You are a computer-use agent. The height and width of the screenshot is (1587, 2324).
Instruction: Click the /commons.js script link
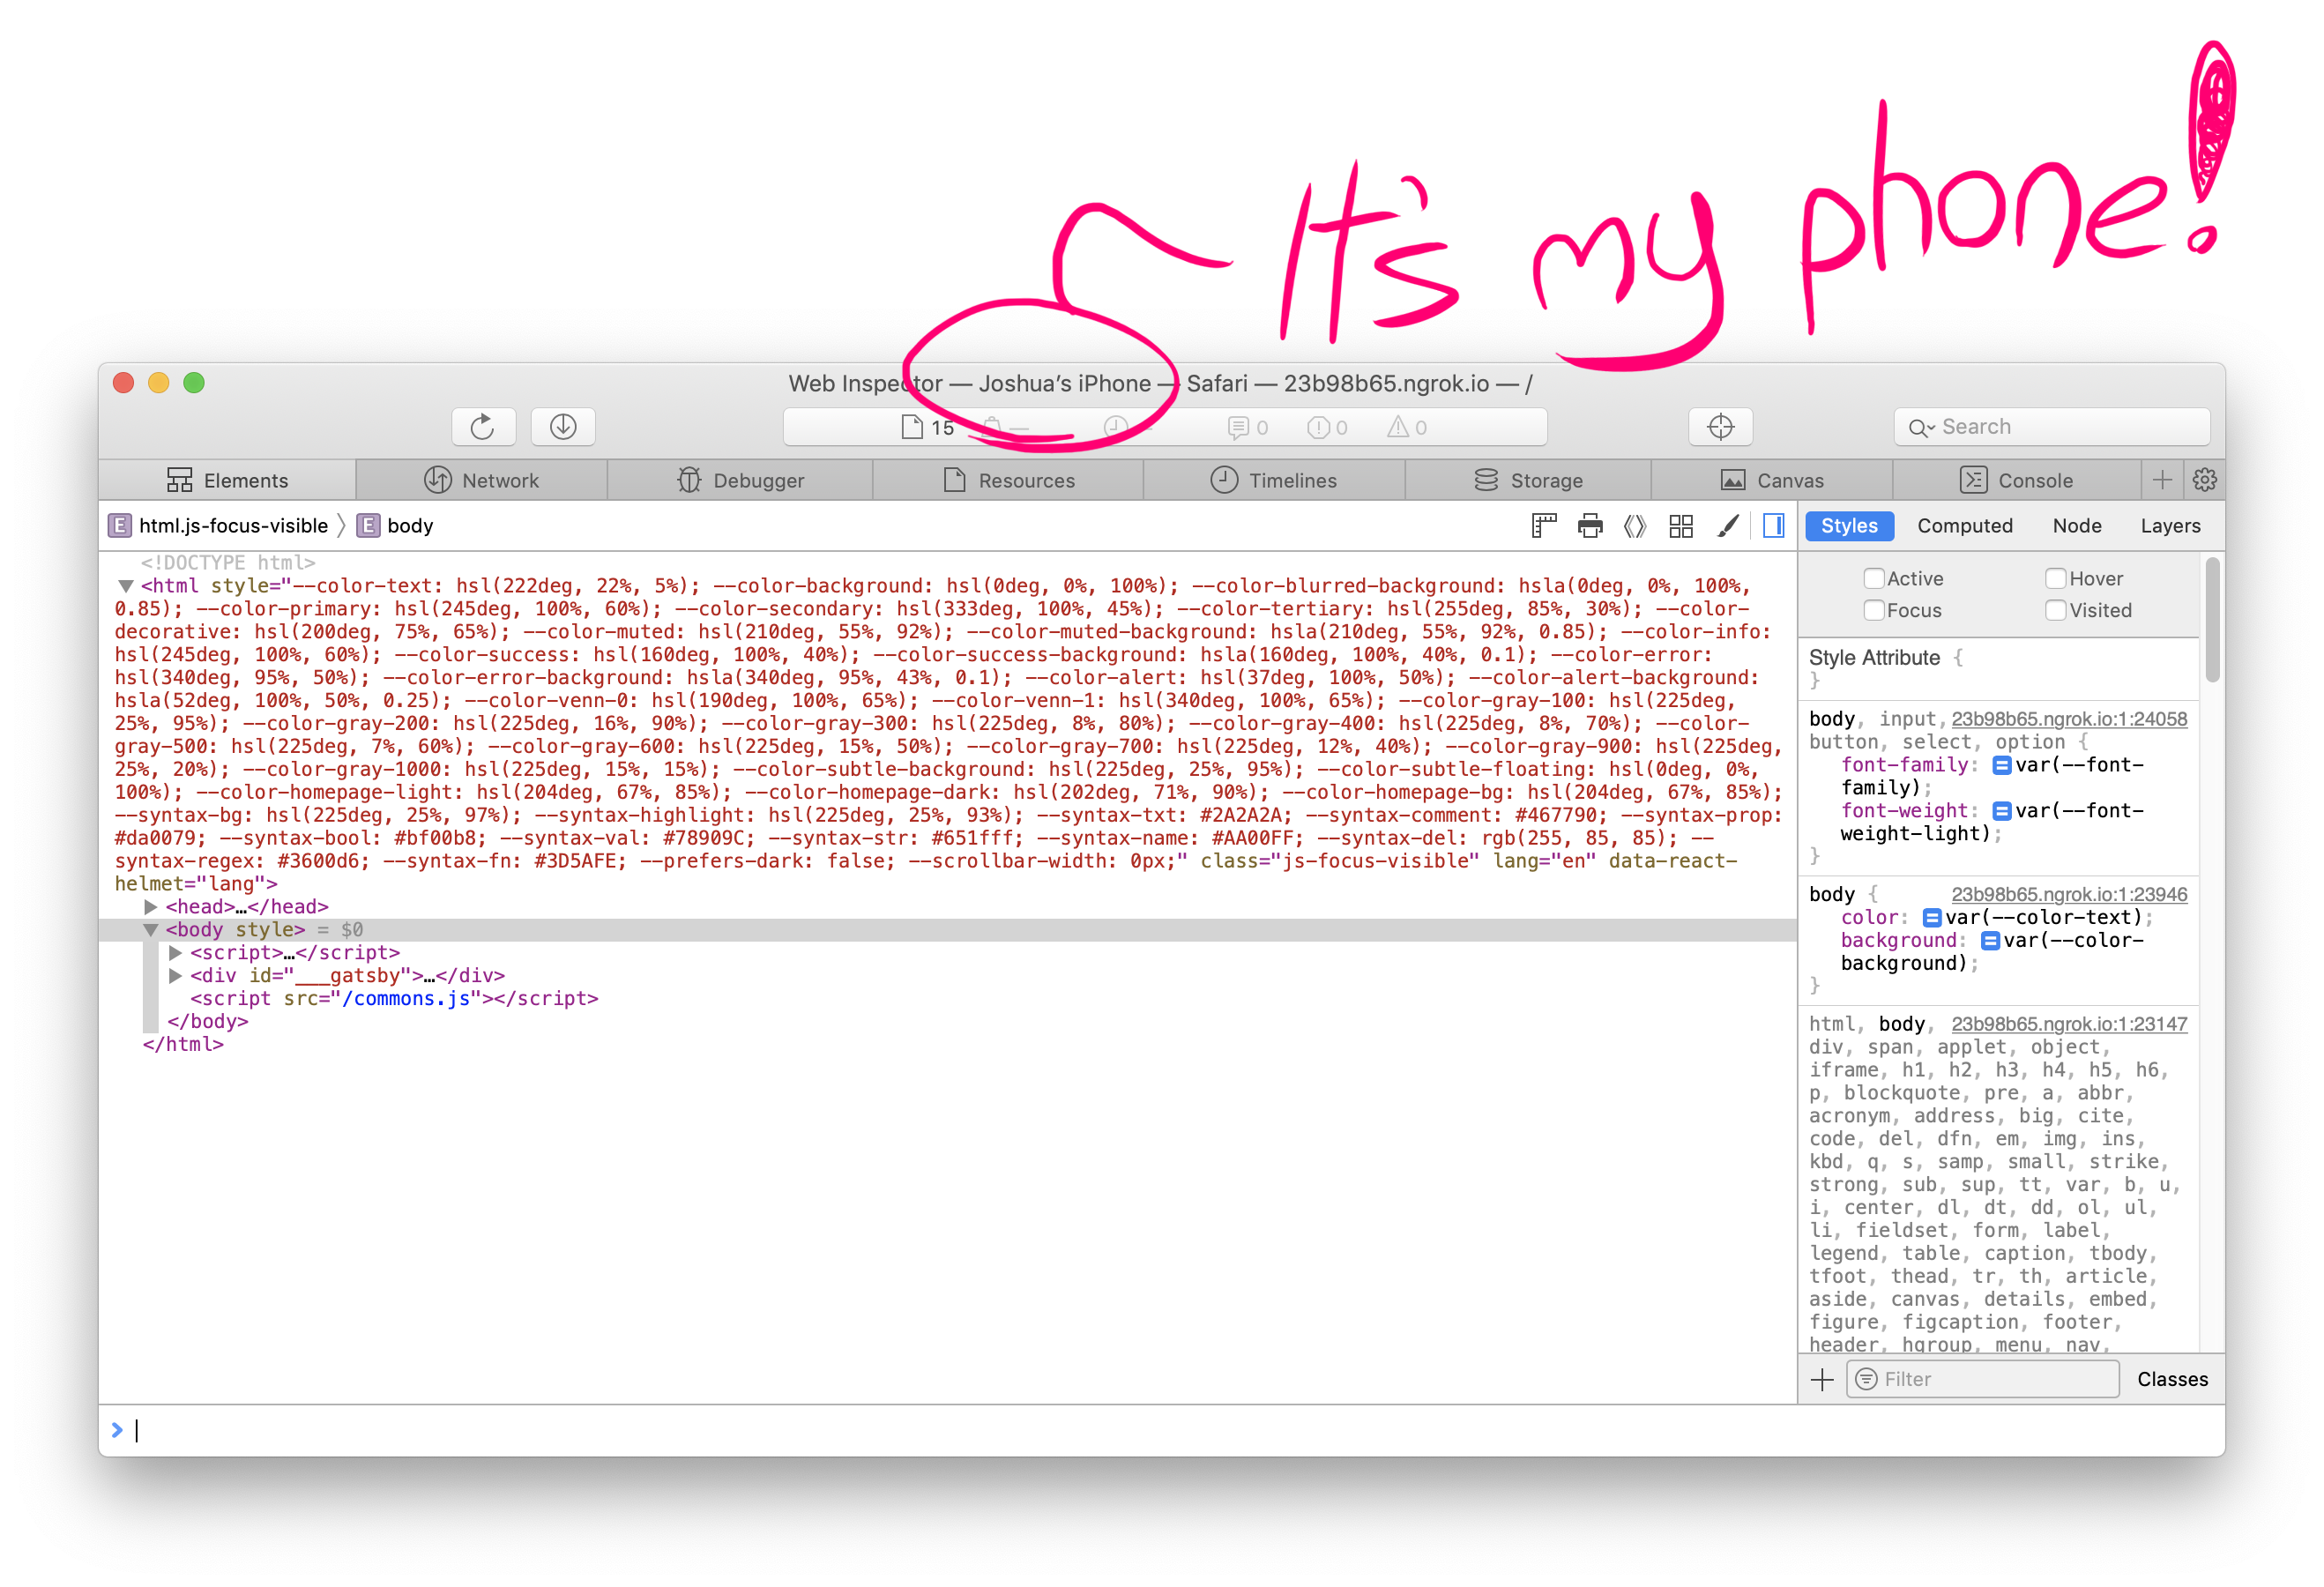405,999
